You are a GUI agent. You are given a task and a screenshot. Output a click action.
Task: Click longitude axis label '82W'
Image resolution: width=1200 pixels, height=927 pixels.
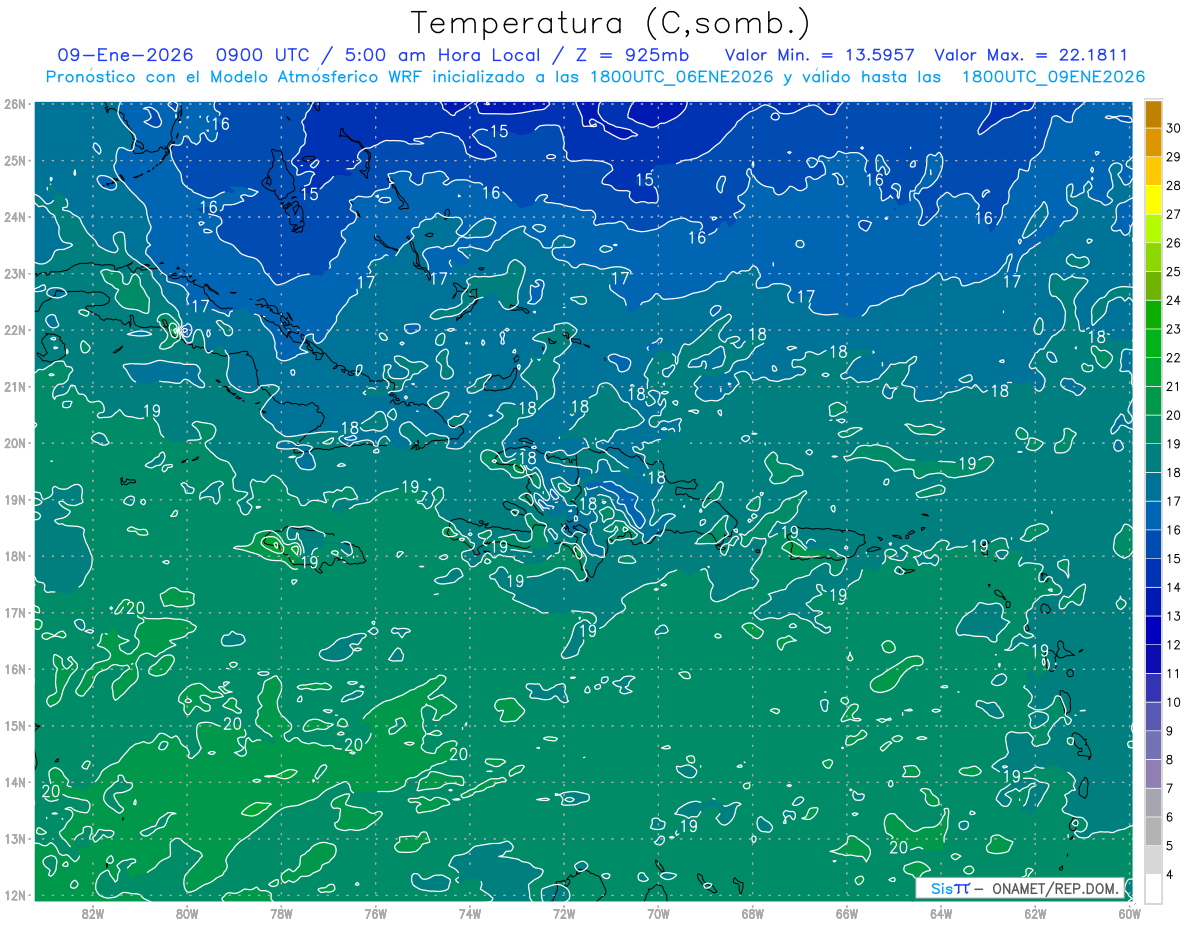click(x=93, y=914)
